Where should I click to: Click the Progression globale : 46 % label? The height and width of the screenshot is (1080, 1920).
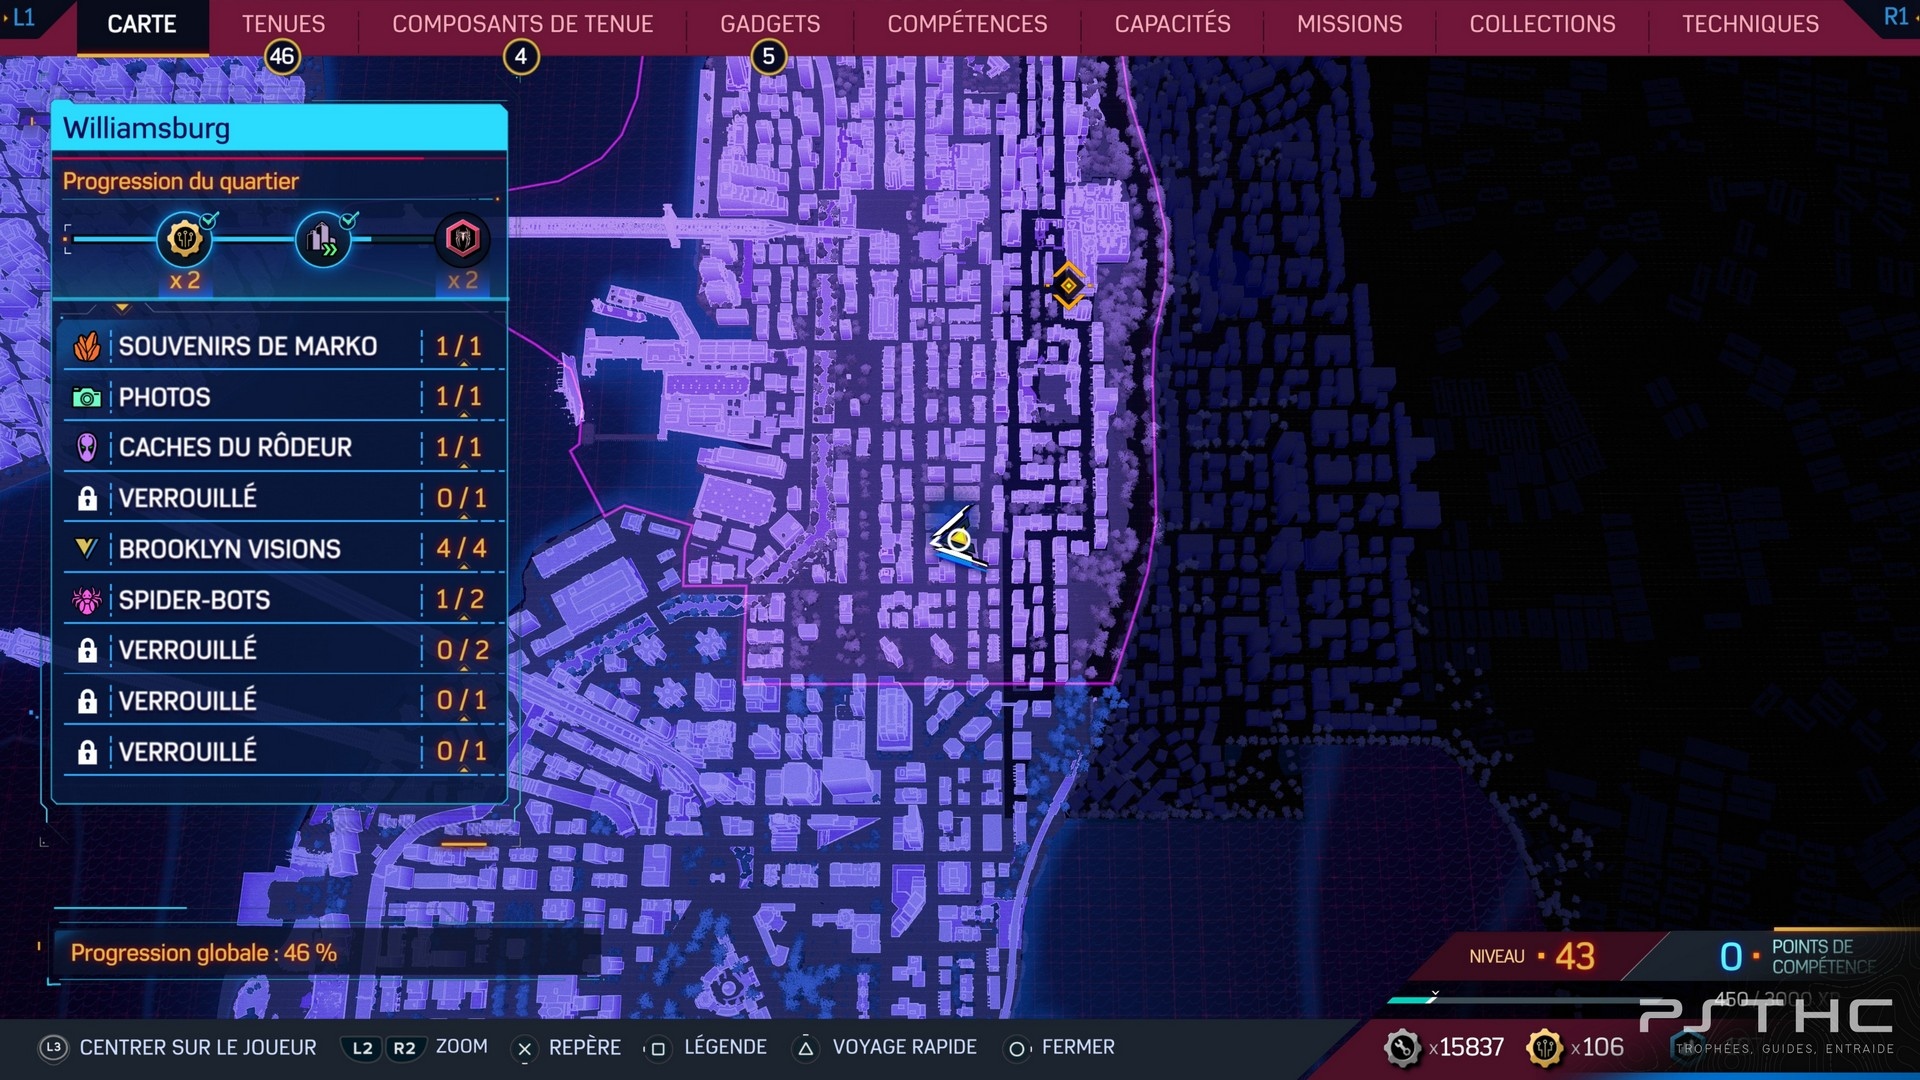[x=203, y=953]
